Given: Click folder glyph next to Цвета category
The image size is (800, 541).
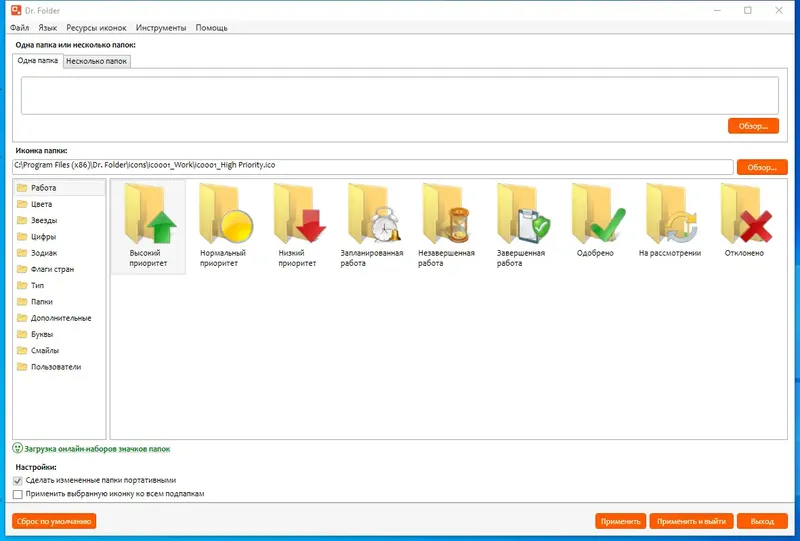Looking at the screenshot, I should pos(21,204).
